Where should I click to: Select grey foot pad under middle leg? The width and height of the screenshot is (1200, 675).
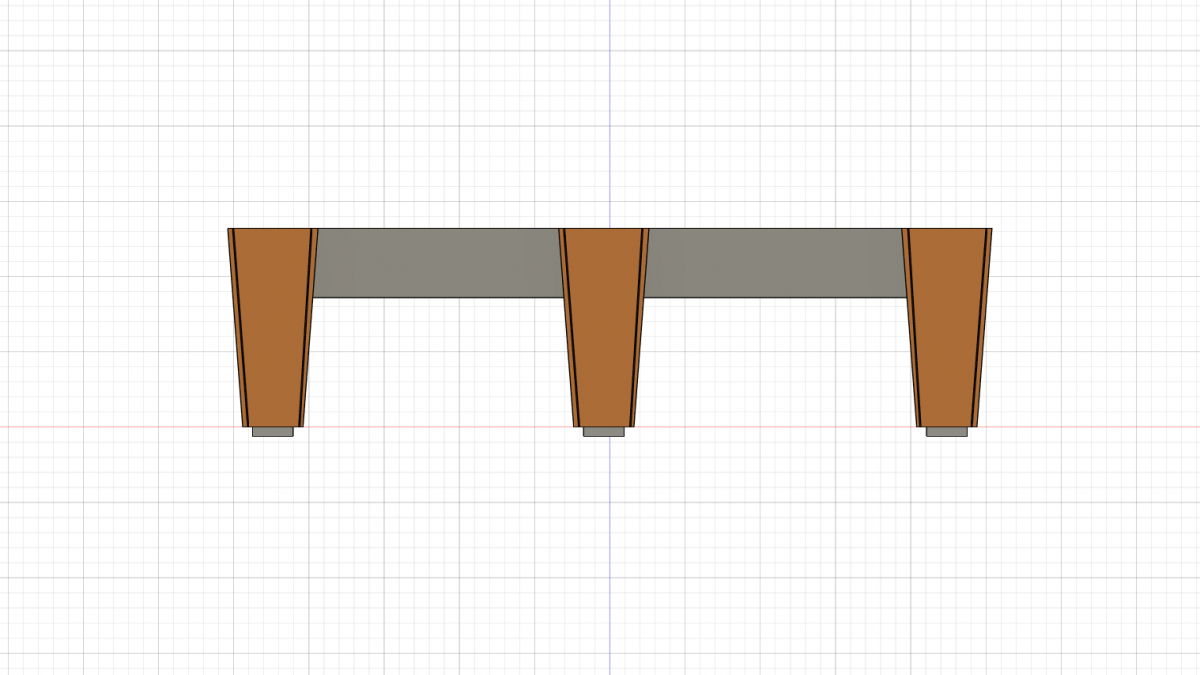(604, 432)
